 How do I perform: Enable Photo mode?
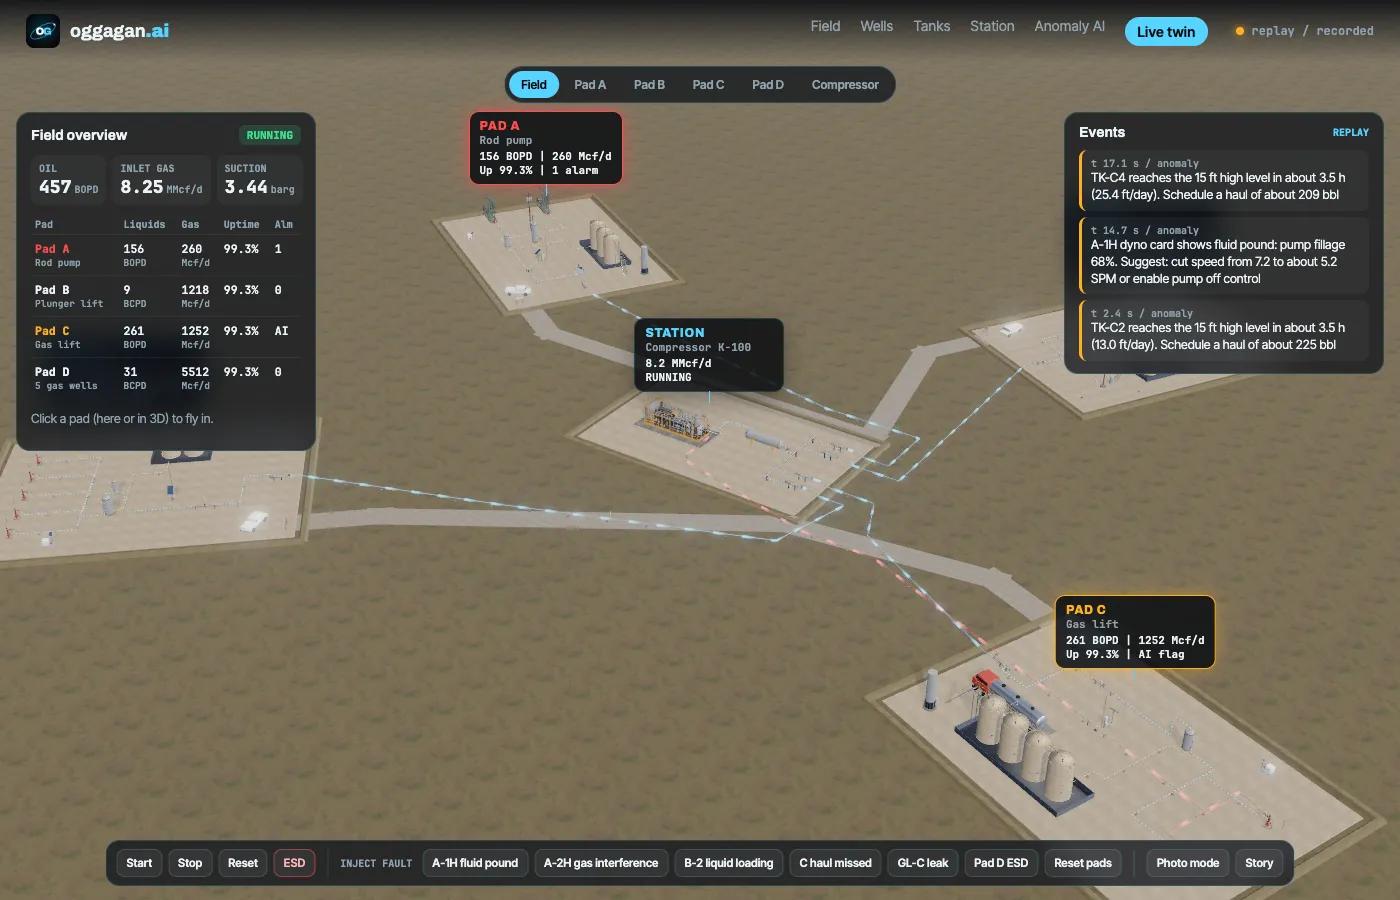pyautogui.click(x=1188, y=863)
